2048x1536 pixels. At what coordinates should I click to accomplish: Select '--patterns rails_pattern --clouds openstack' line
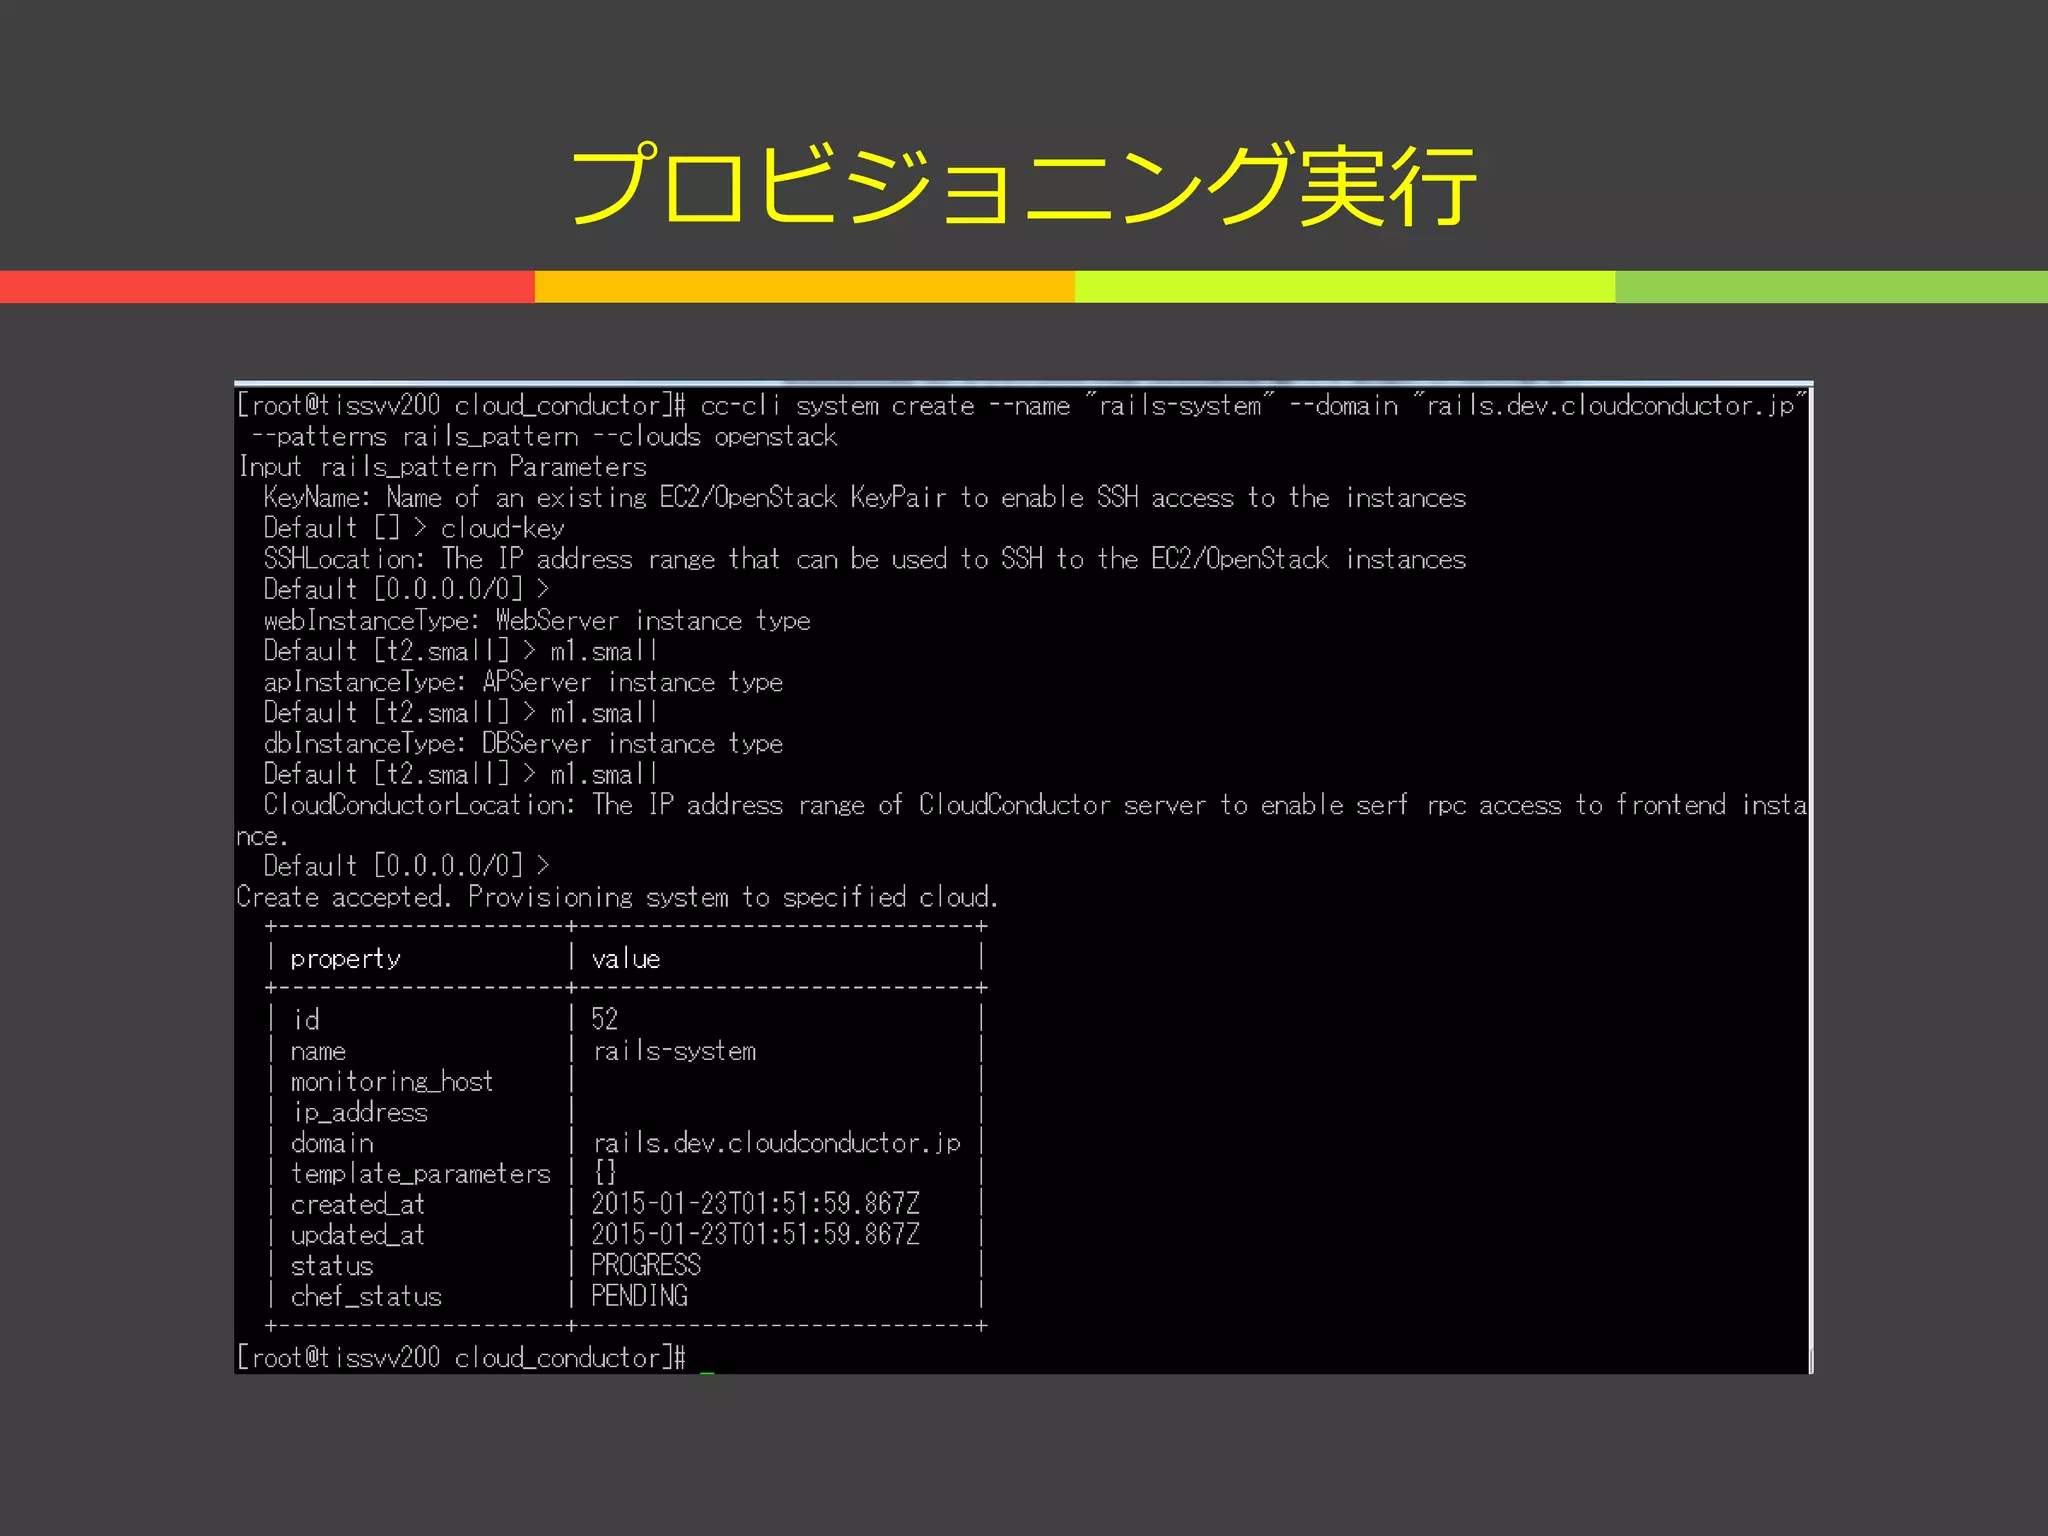(x=544, y=437)
